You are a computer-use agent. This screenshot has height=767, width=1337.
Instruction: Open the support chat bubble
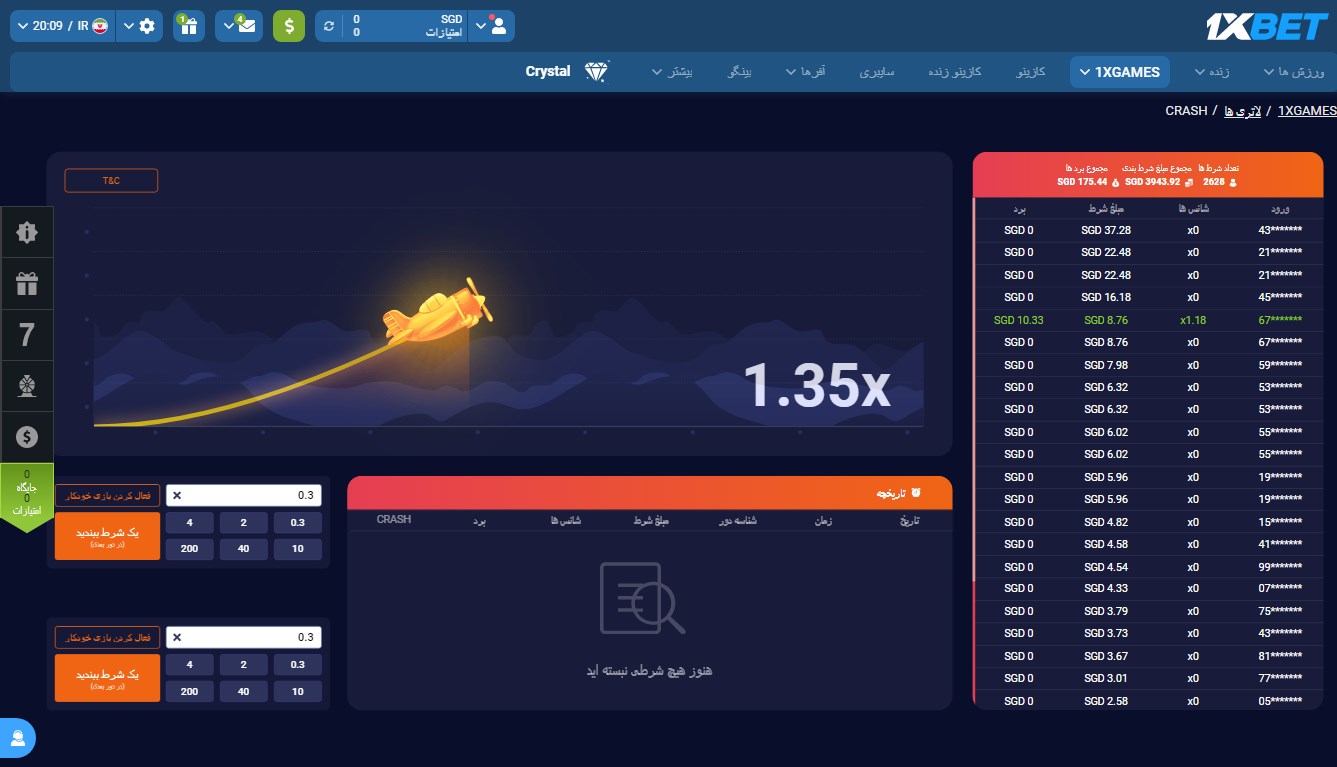pos(18,739)
